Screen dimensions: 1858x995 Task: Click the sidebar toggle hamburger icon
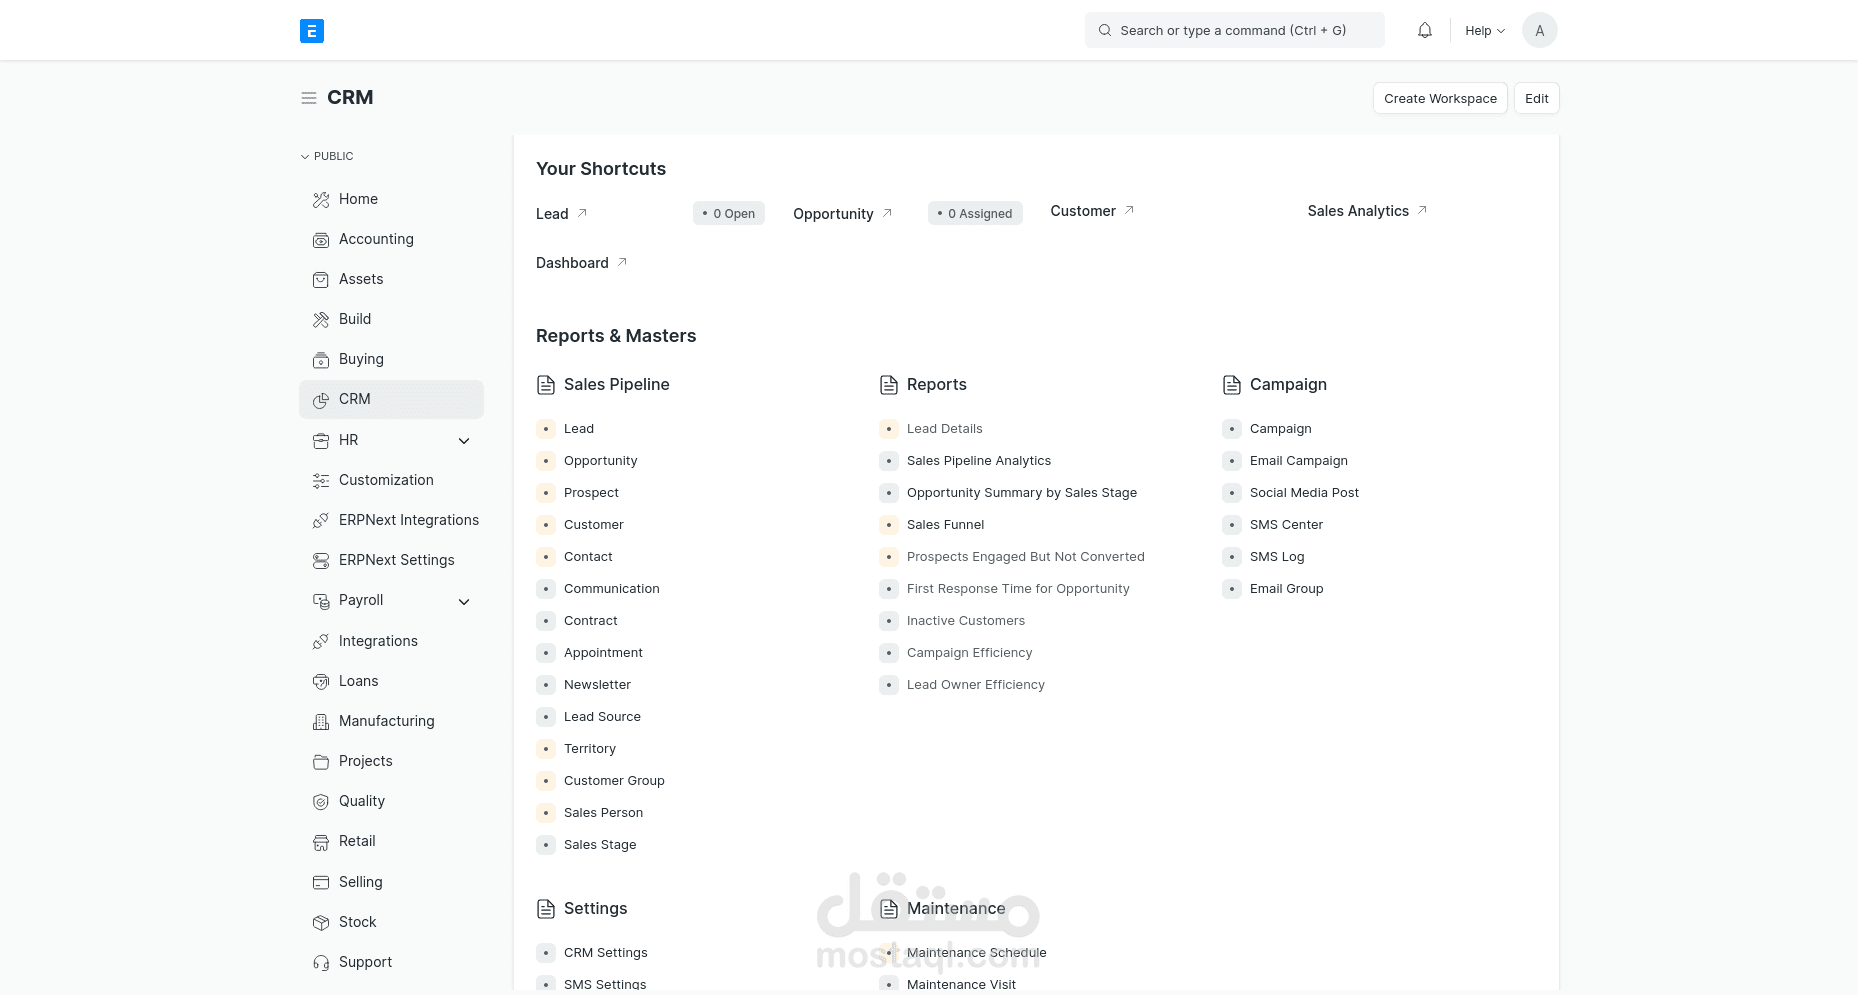(x=308, y=97)
